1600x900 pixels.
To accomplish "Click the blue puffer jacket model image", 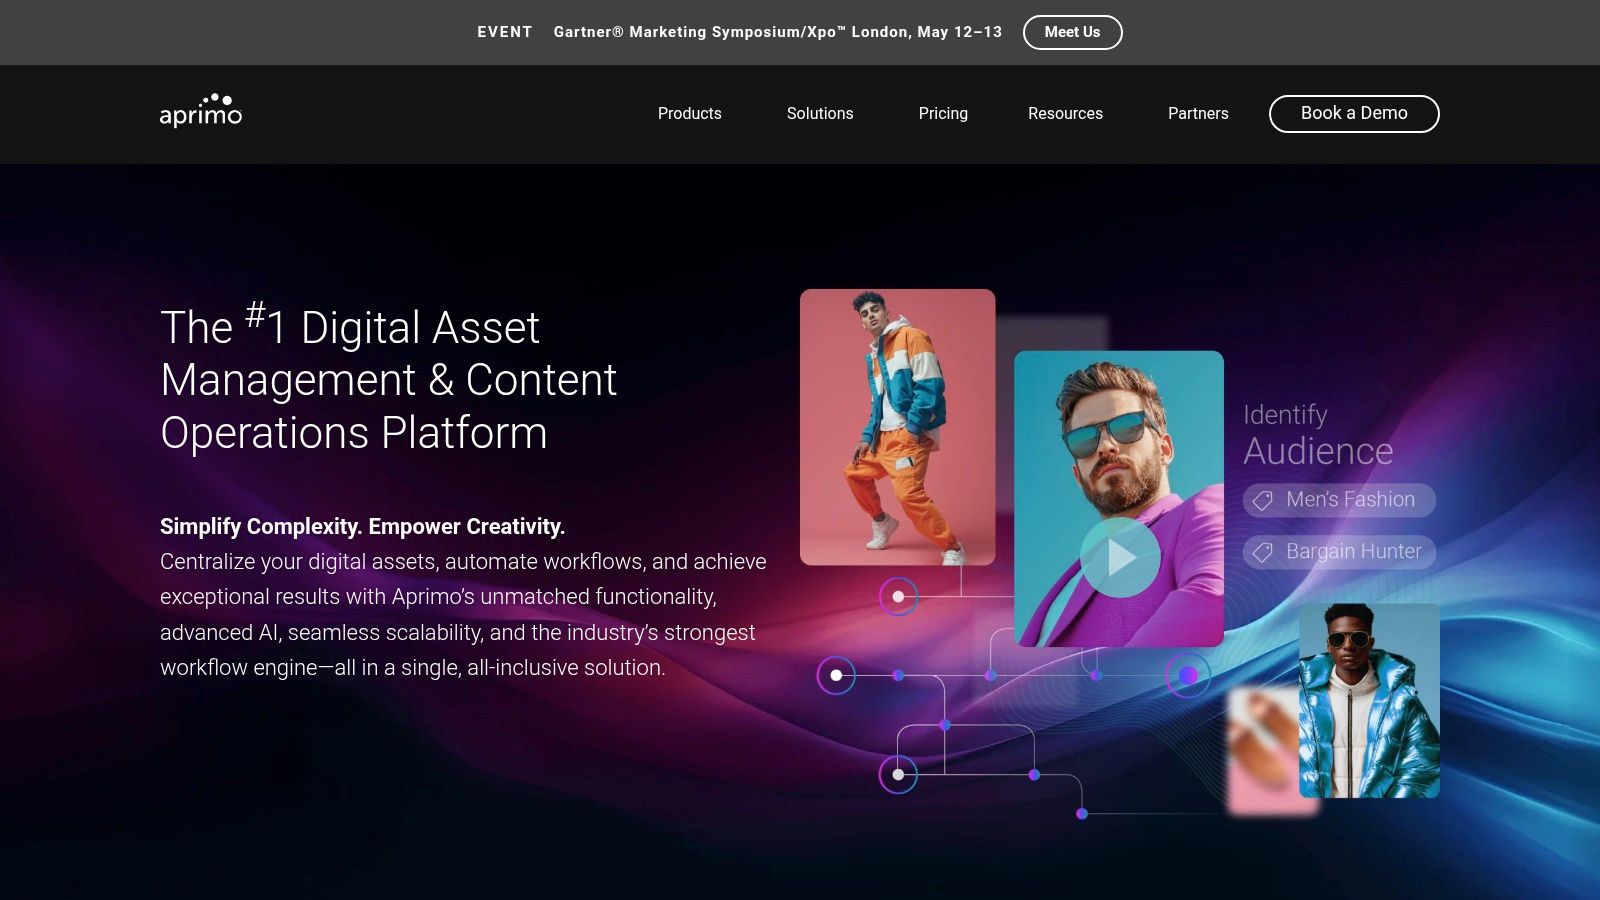I will pyautogui.click(x=1369, y=700).
